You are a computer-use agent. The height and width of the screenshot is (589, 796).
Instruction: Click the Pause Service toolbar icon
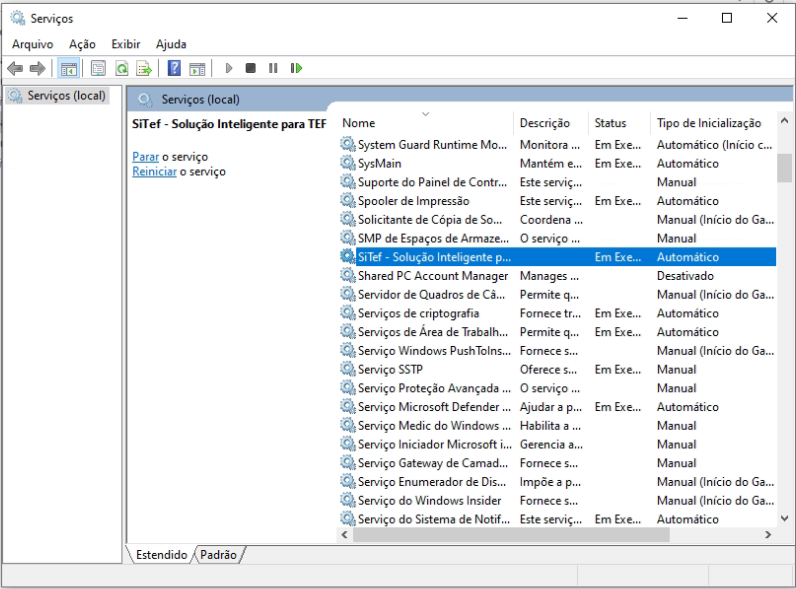tap(273, 68)
